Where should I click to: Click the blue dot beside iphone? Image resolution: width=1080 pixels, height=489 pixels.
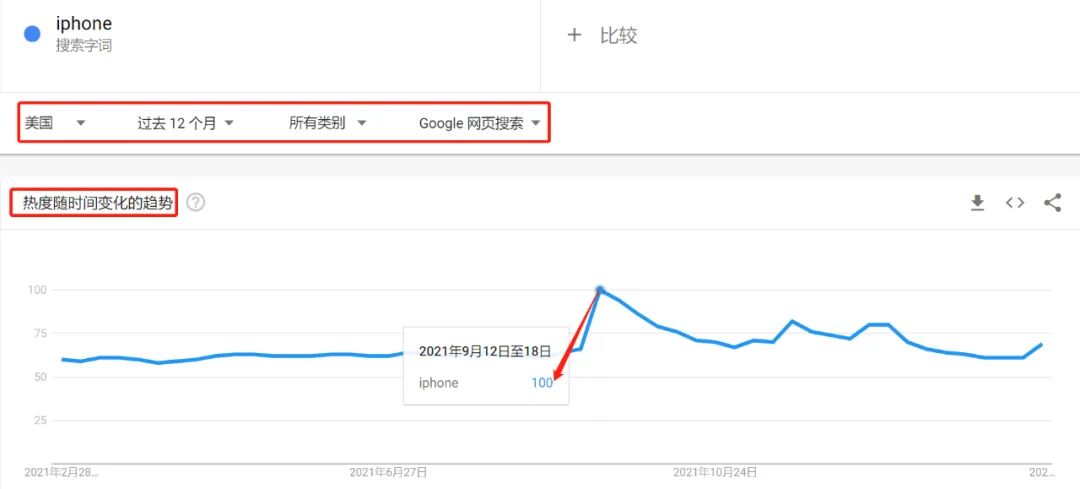32,34
